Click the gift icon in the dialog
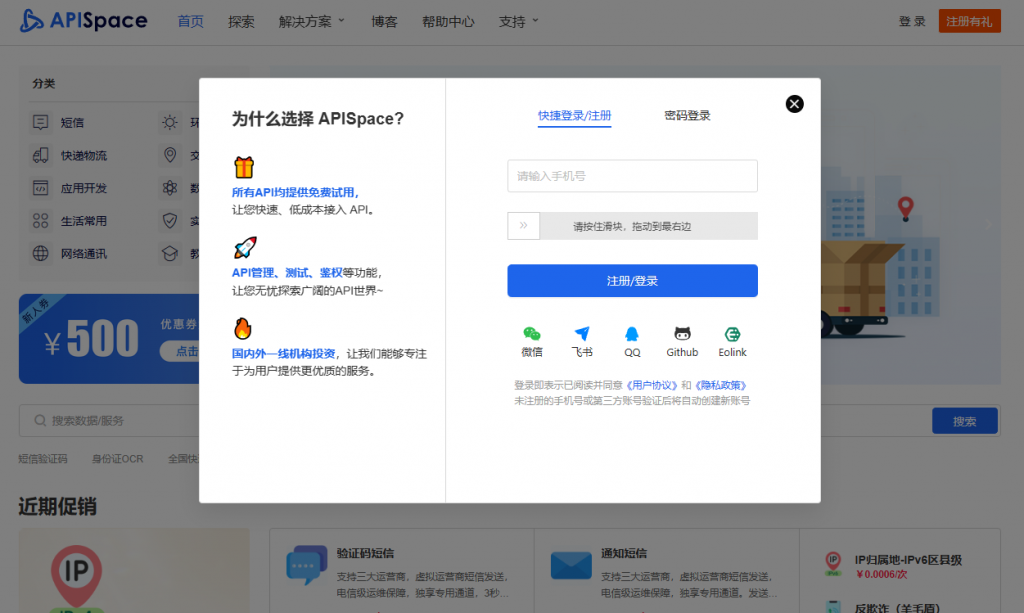Screen dimensions: 1024x613 [x=244, y=167]
